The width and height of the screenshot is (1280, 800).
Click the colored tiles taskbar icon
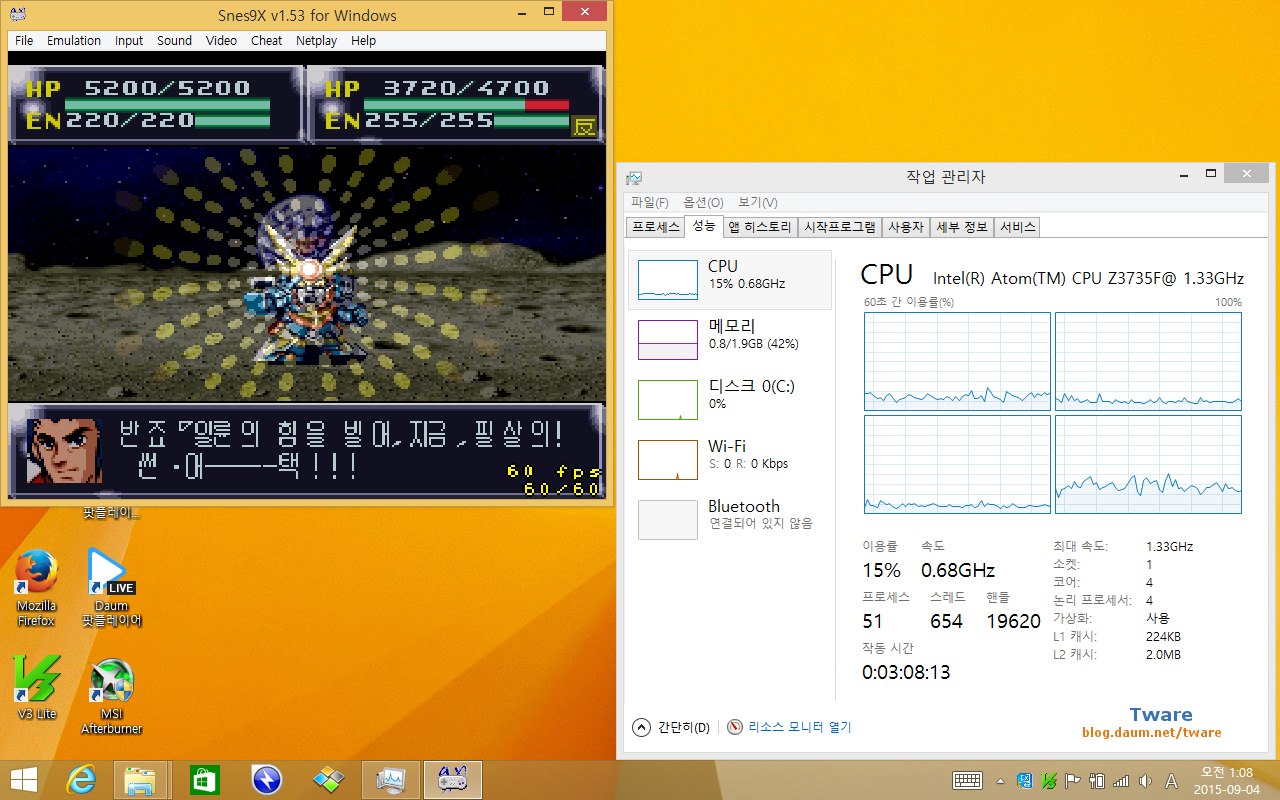coord(329,779)
